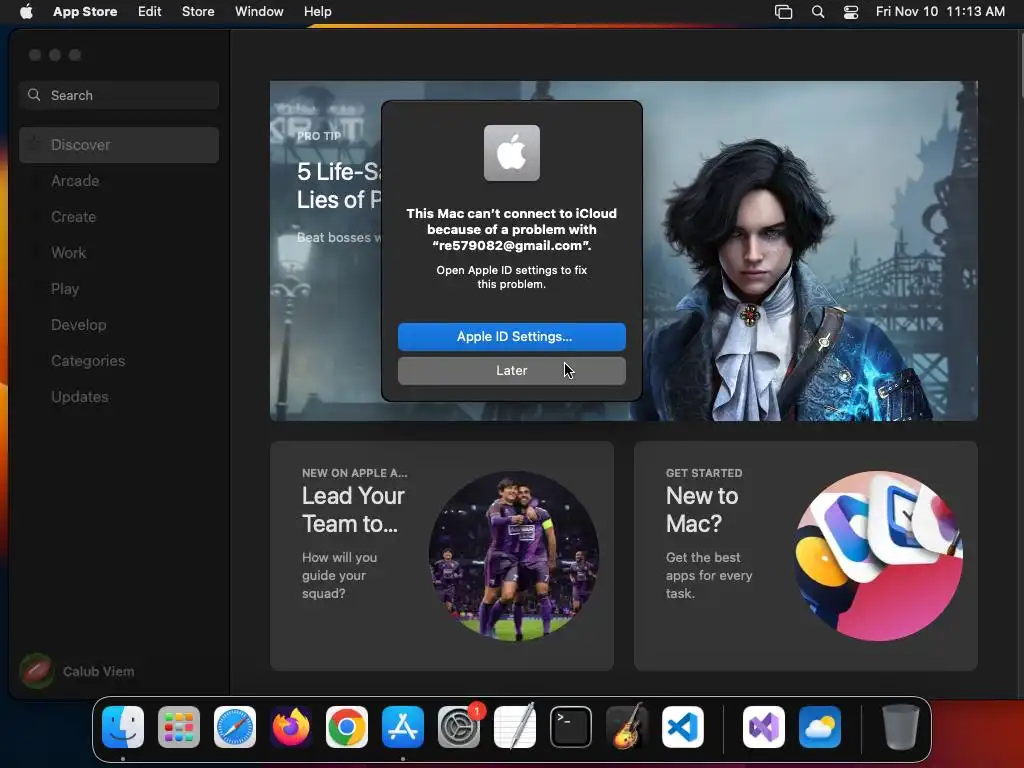Select Discover in the sidebar
The width and height of the screenshot is (1024, 768).
click(x=119, y=145)
